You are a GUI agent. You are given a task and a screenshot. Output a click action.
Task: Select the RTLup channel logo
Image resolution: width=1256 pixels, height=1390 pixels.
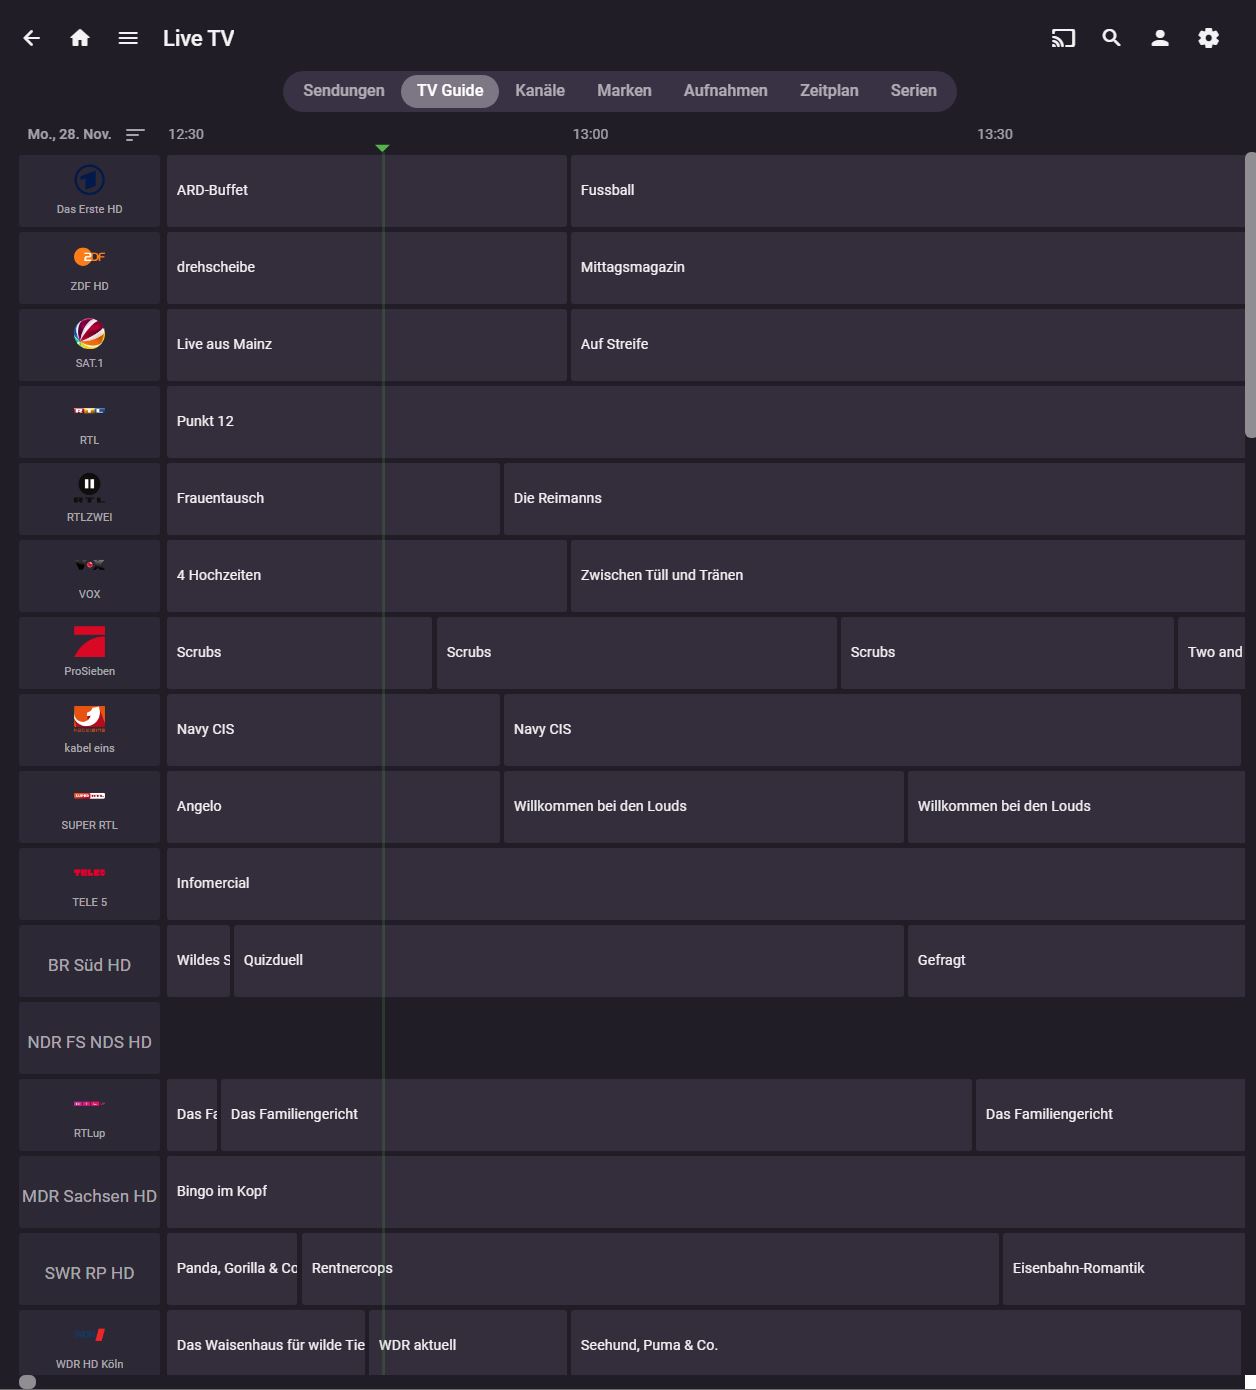point(90,1104)
